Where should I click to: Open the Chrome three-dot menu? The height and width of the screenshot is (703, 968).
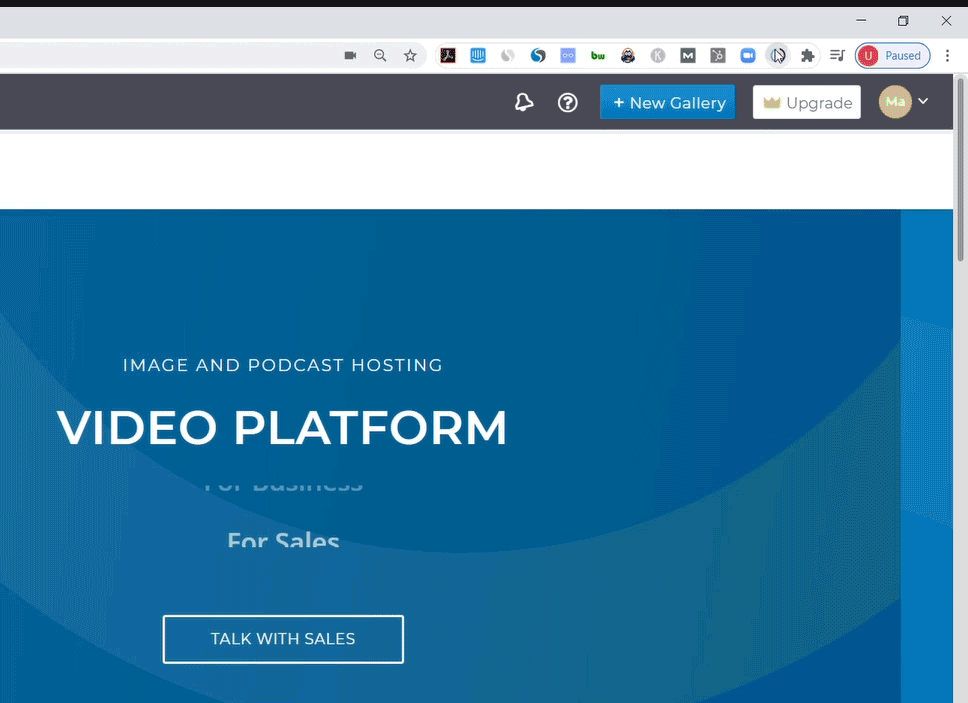947,56
